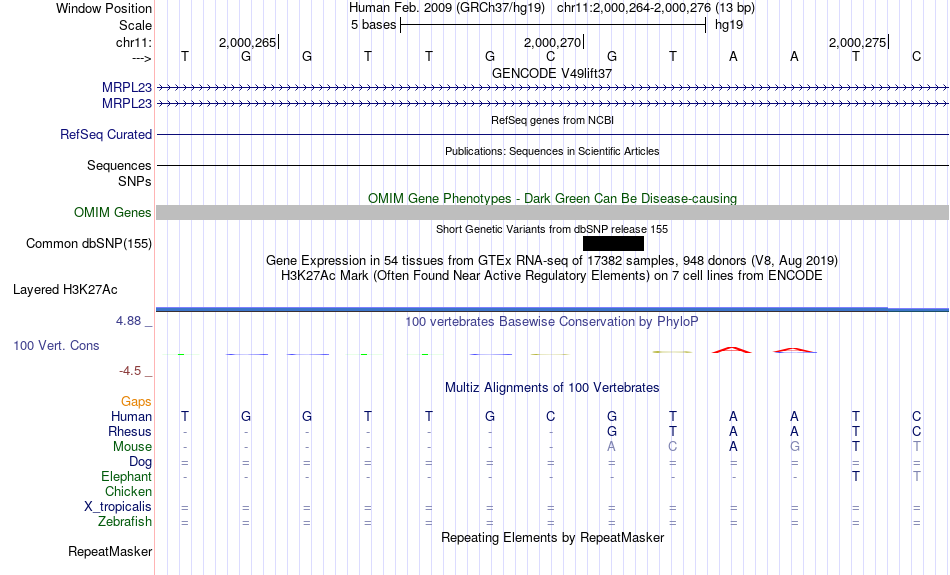Click the 2,000,265 coordinate on the ruler
The height and width of the screenshot is (575, 950).
tap(247, 42)
